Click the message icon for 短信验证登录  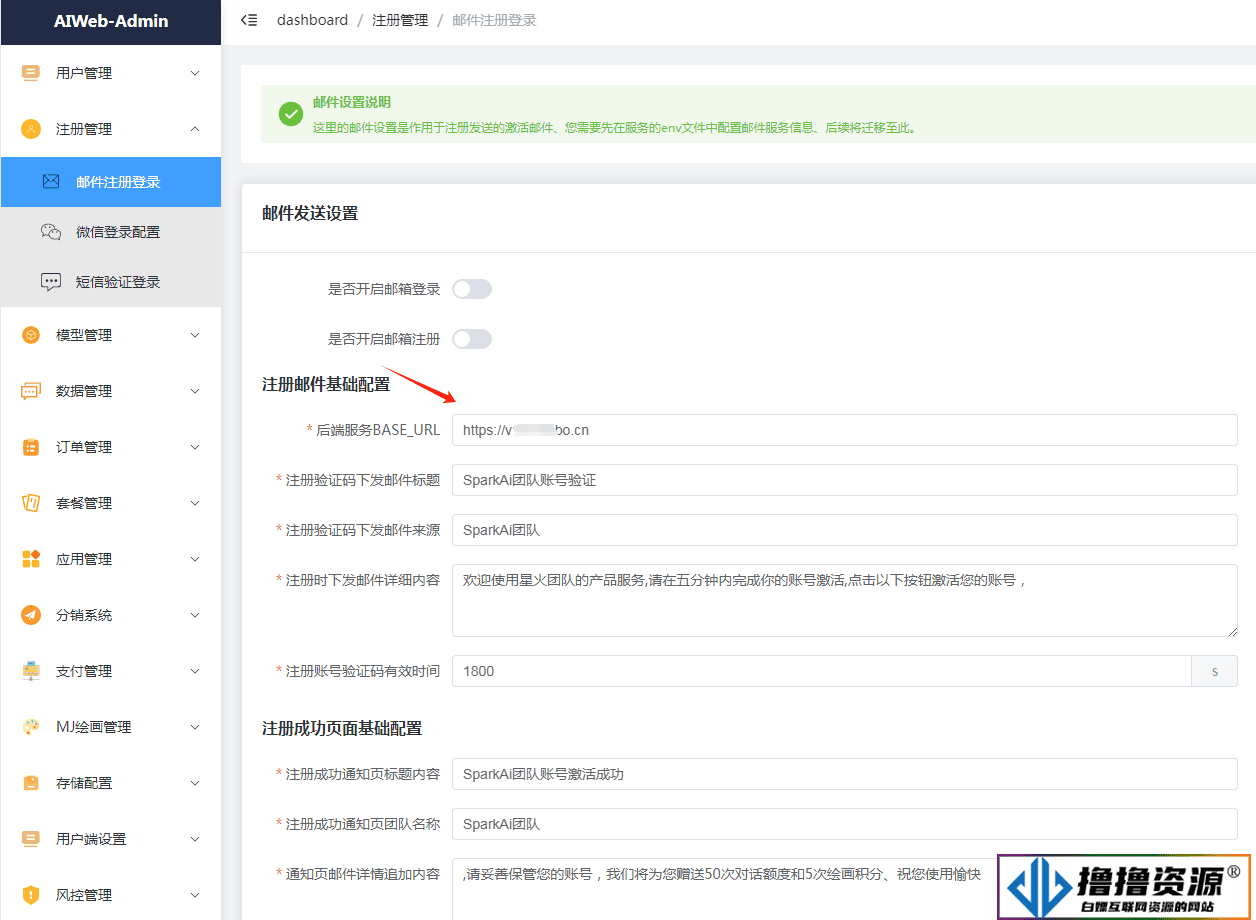click(51, 282)
